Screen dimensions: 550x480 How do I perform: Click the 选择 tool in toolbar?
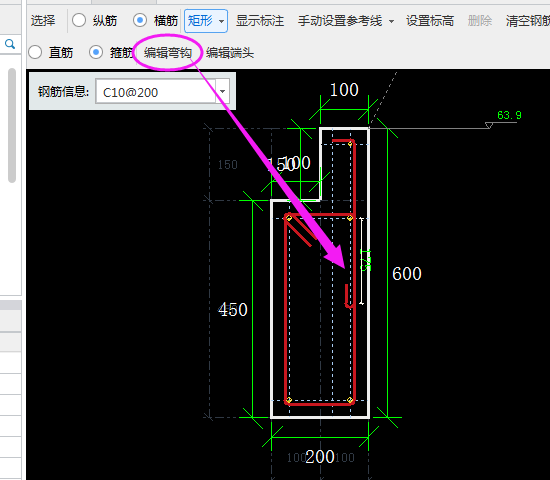coord(43,21)
